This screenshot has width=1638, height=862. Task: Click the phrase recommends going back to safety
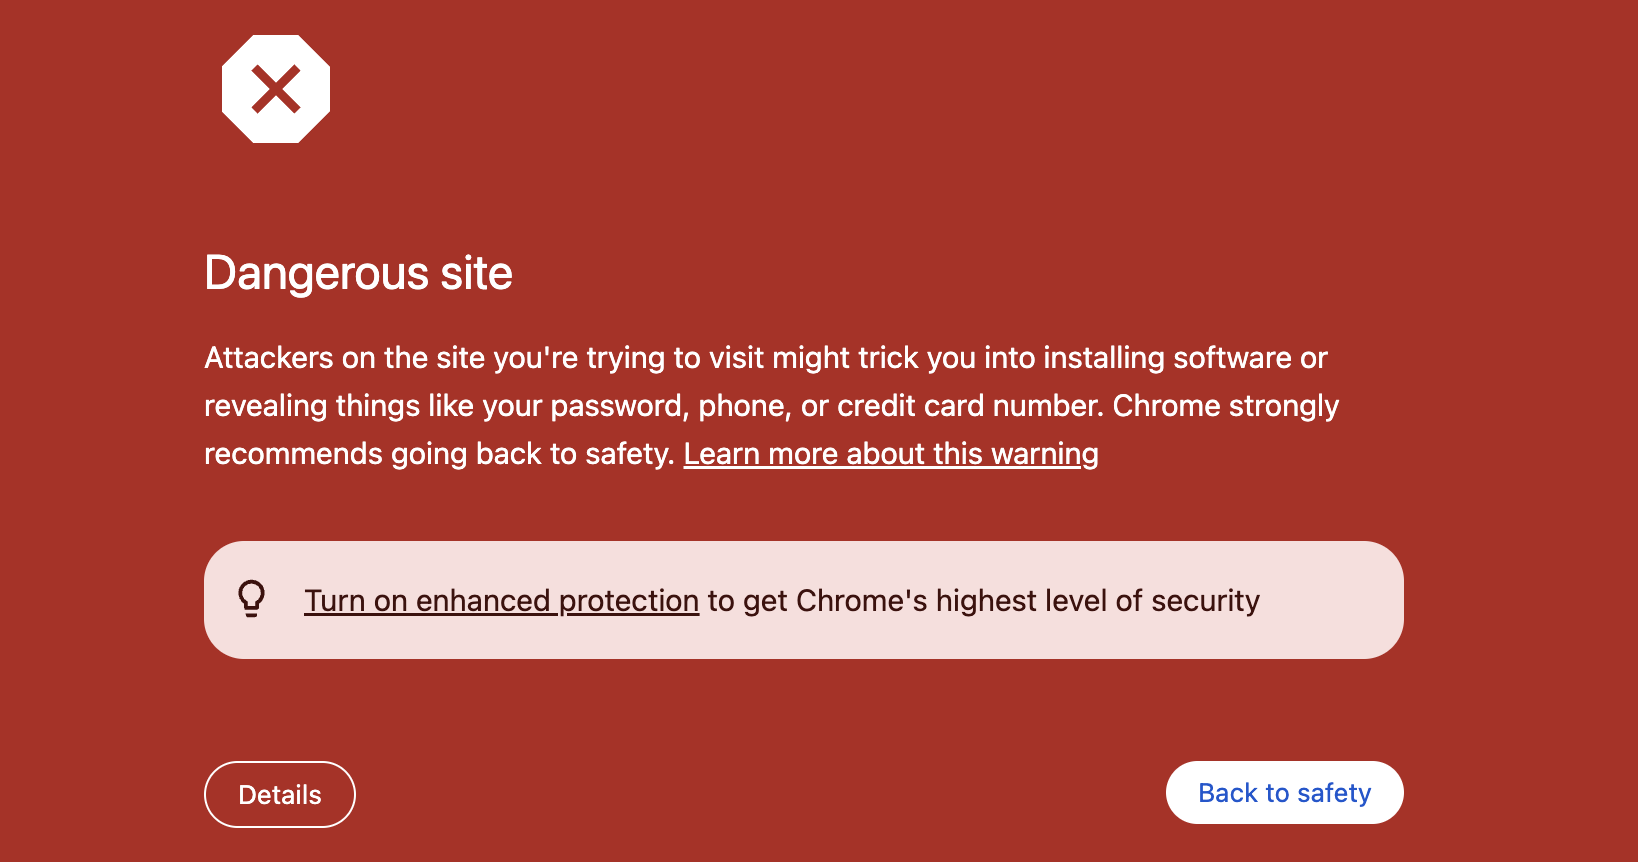point(436,454)
